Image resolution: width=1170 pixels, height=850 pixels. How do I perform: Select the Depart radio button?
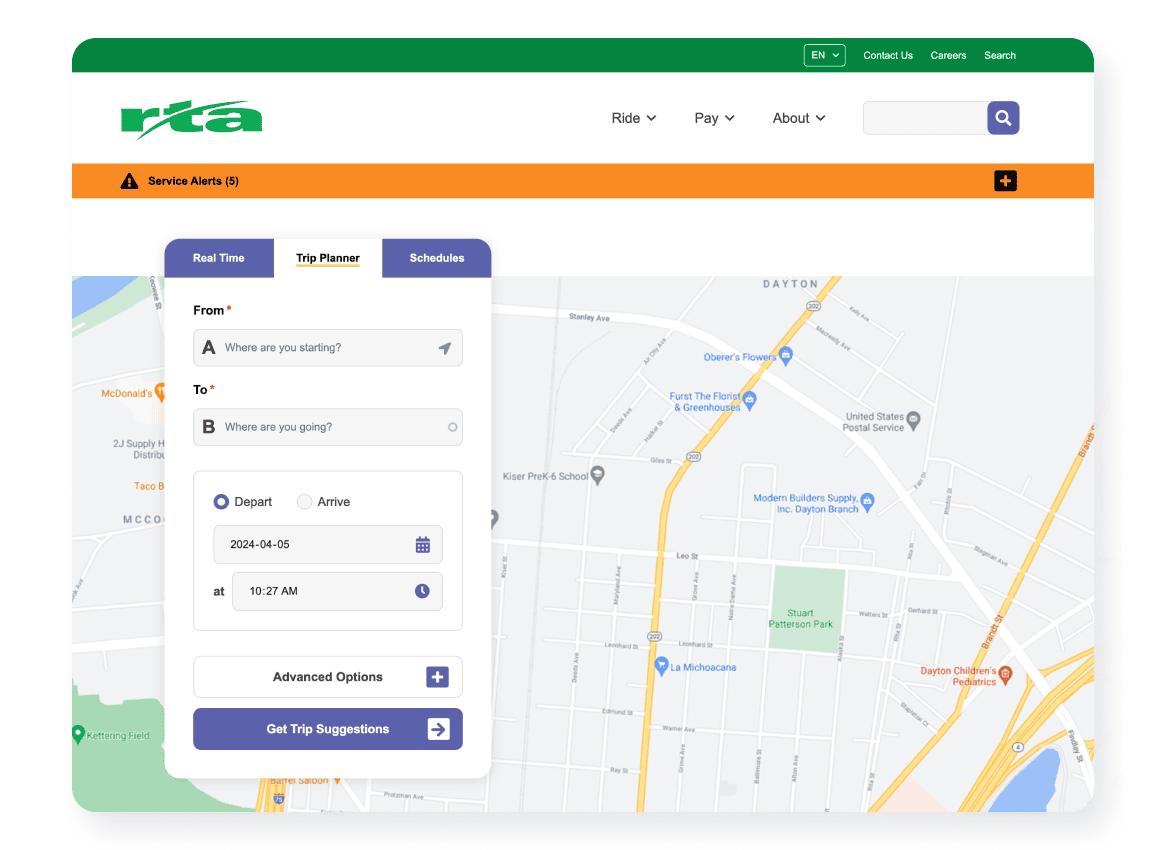point(221,501)
